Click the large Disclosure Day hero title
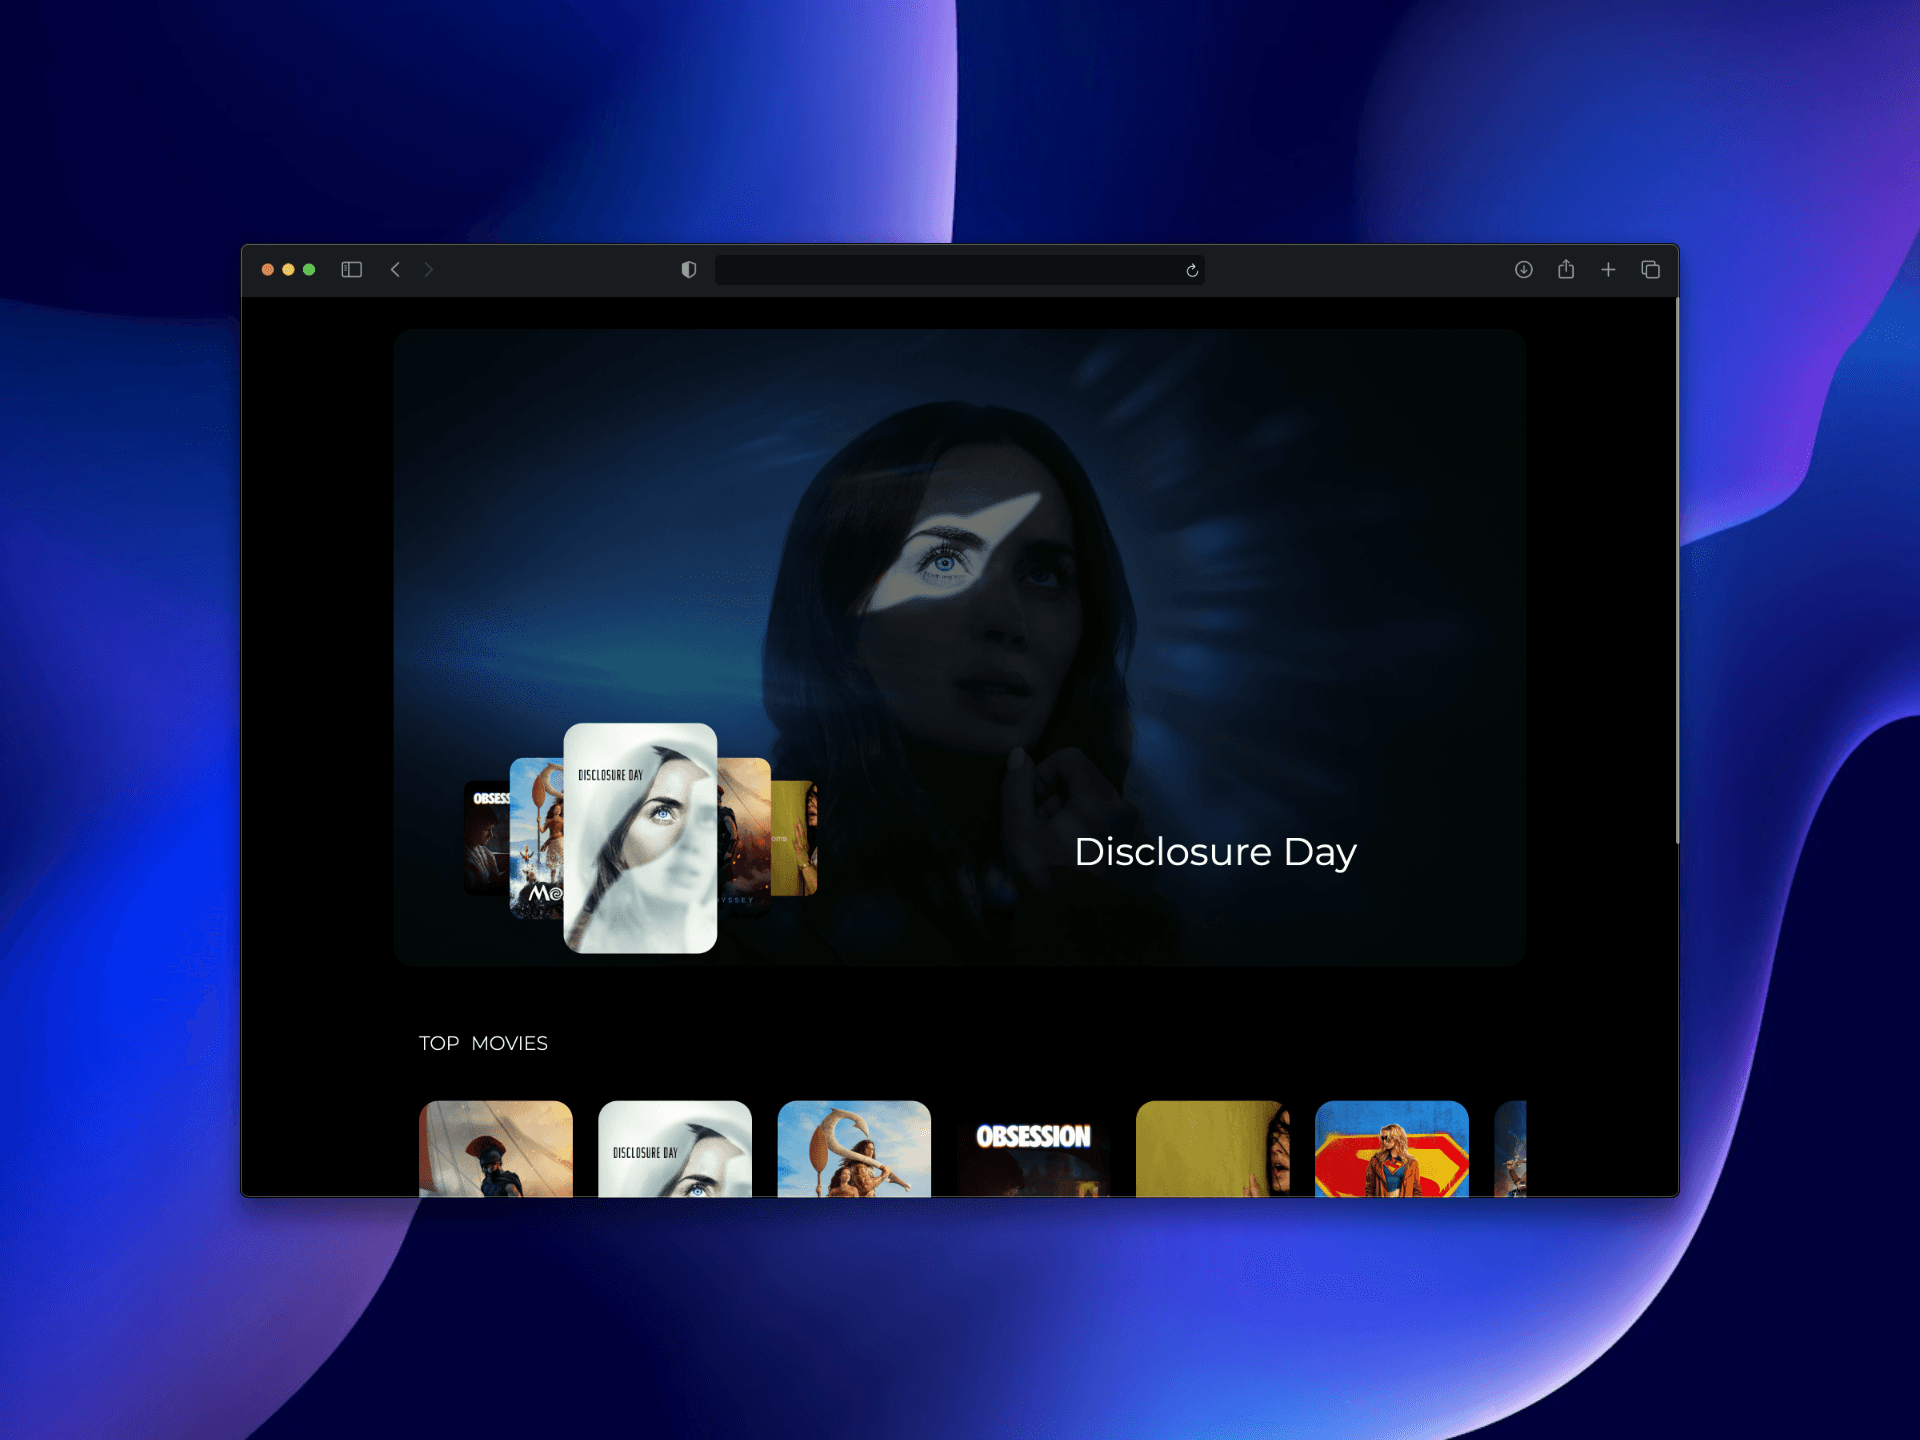Image resolution: width=1920 pixels, height=1440 pixels. (x=1215, y=852)
